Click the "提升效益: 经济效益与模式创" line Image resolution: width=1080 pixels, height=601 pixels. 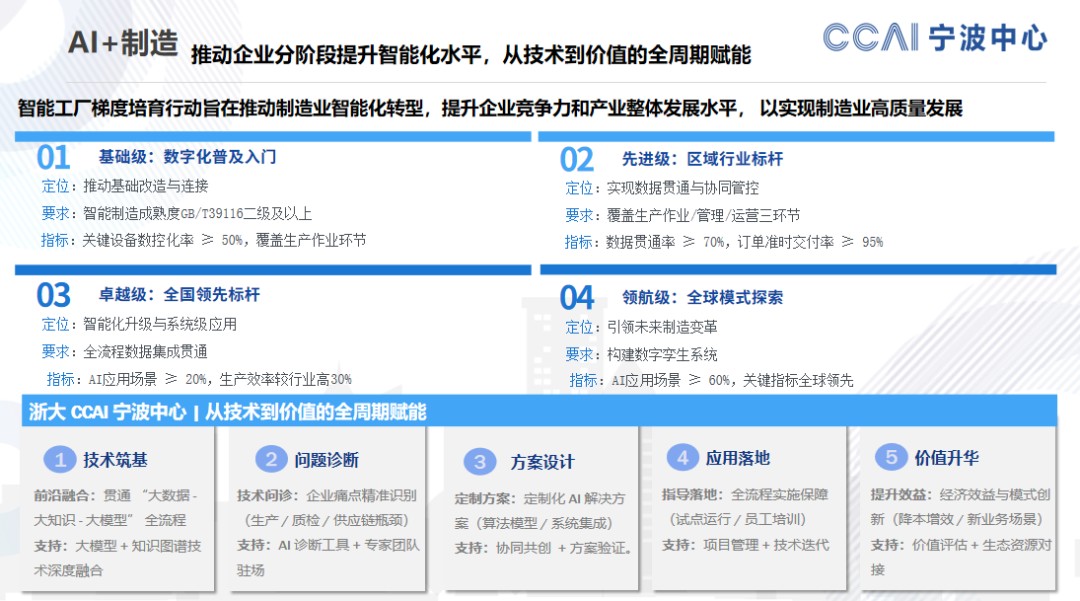(x=960, y=494)
